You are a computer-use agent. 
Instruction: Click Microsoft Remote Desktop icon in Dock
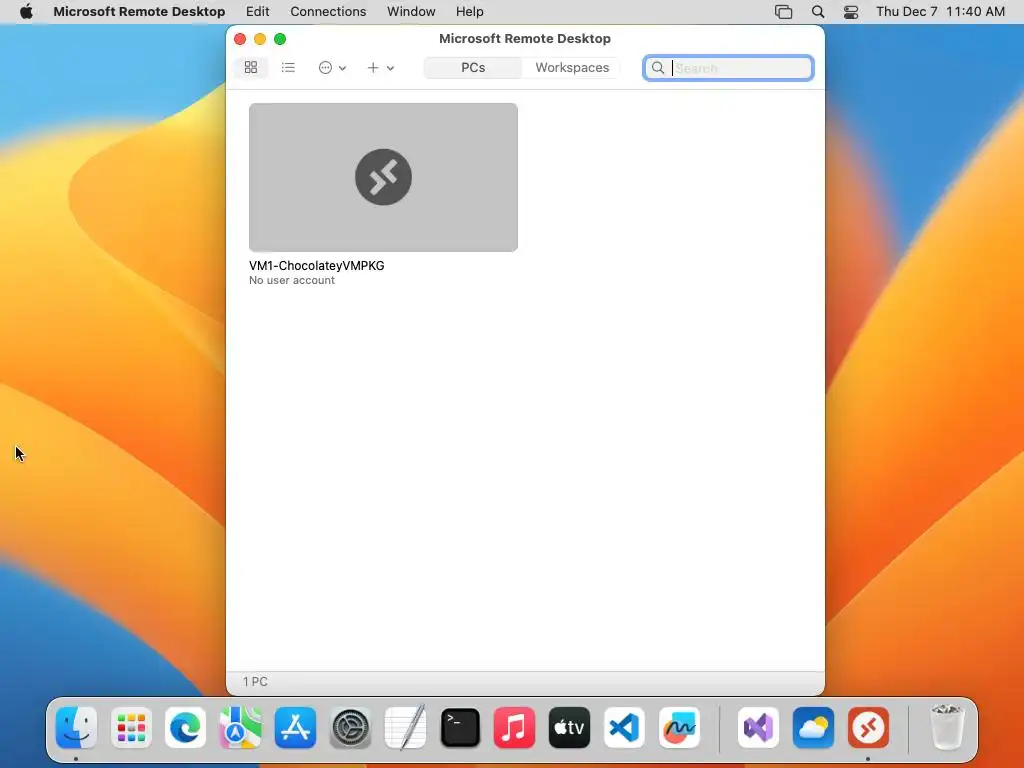(x=868, y=728)
